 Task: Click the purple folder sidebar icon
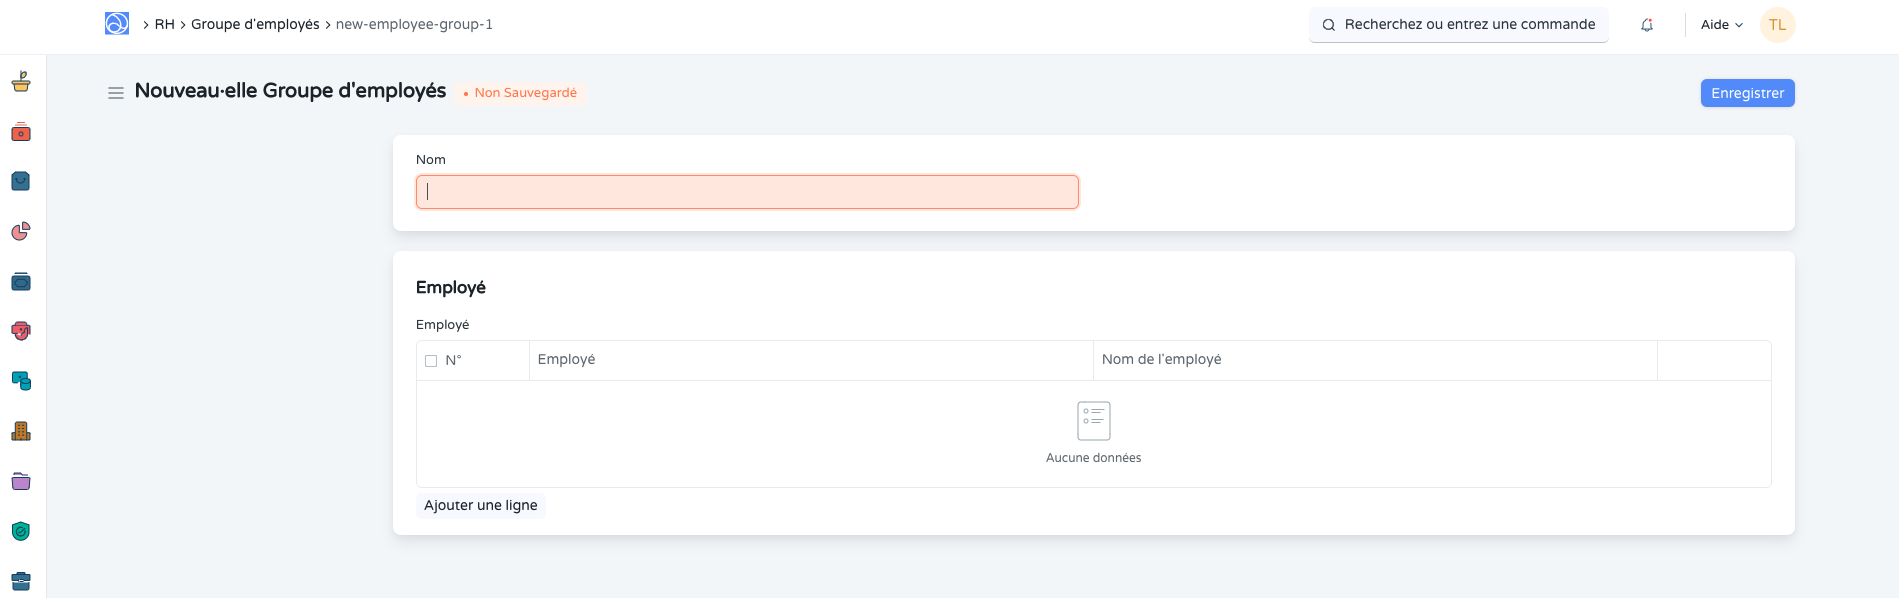21,482
